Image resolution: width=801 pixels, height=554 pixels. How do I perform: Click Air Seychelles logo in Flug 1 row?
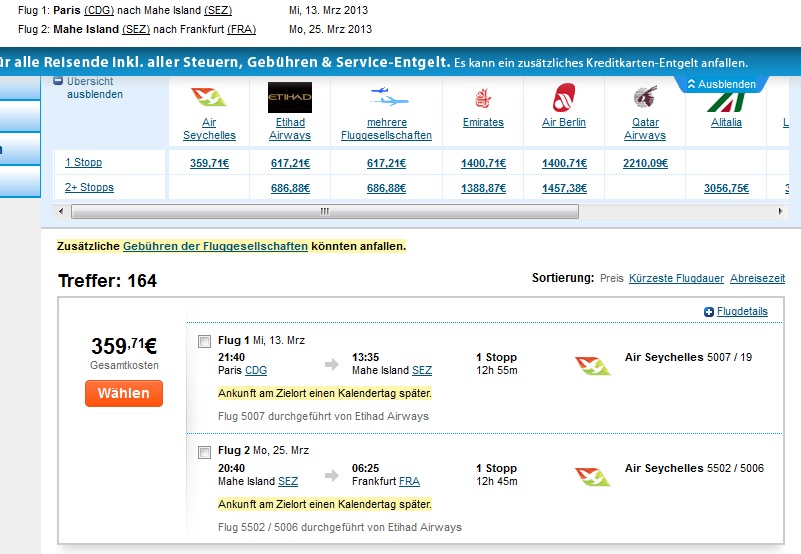point(592,365)
